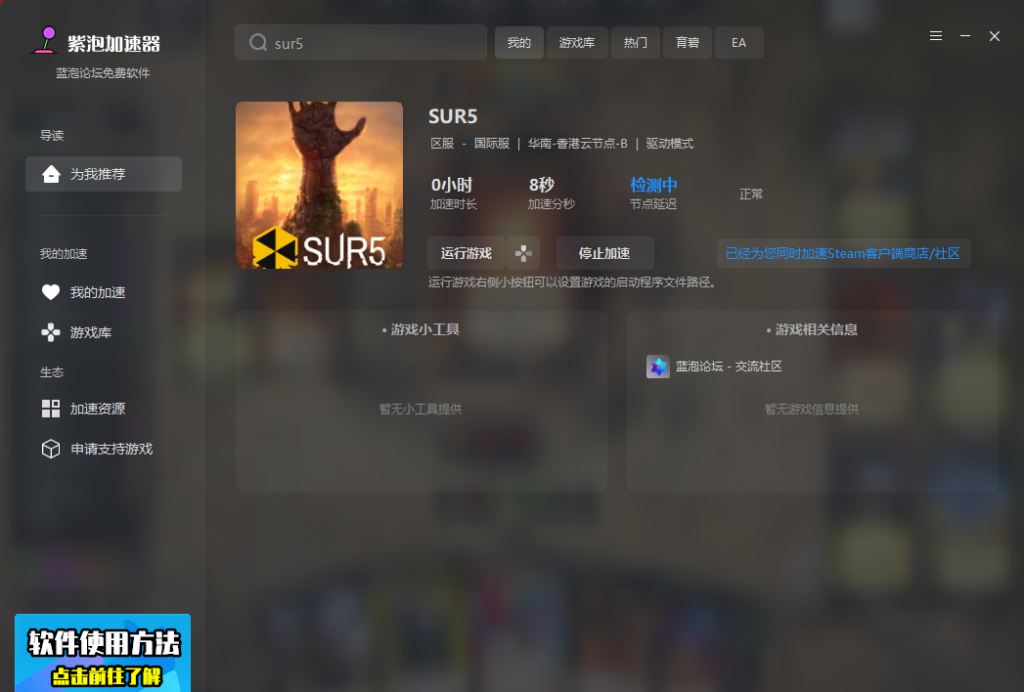Click the 检测中 node latency text
The width and height of the screenshot is (1024, 692).
[x=654, y=185]
